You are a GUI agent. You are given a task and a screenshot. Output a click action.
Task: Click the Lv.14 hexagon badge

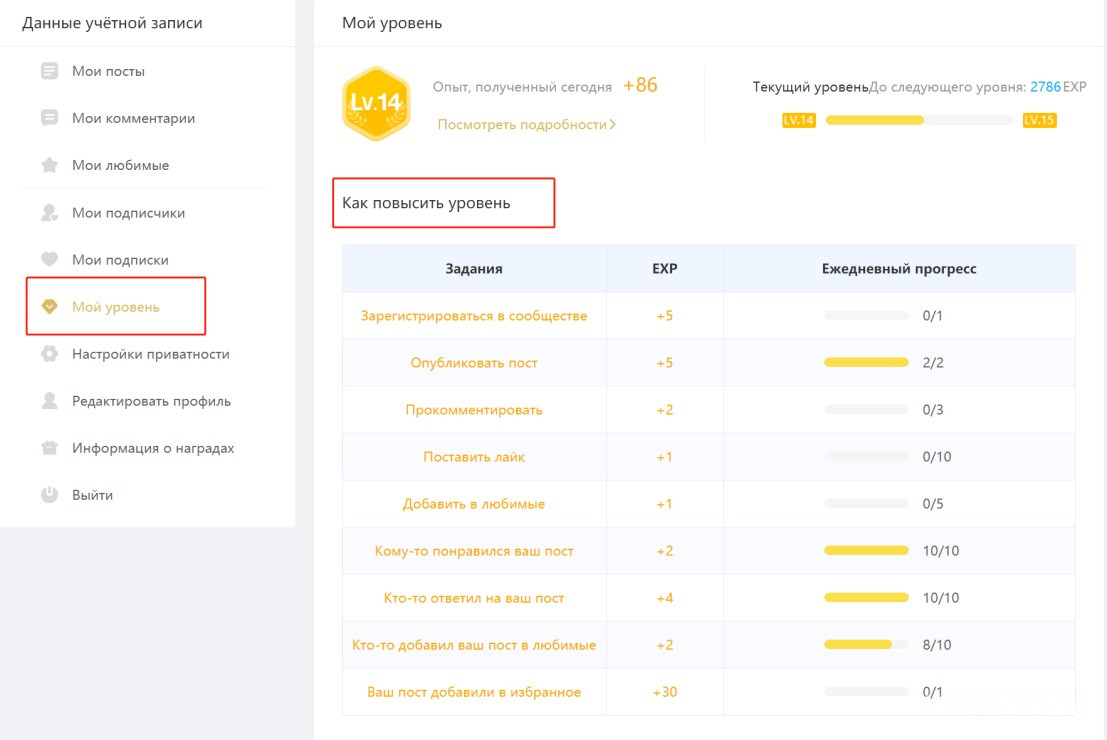[x=376, y=103]
